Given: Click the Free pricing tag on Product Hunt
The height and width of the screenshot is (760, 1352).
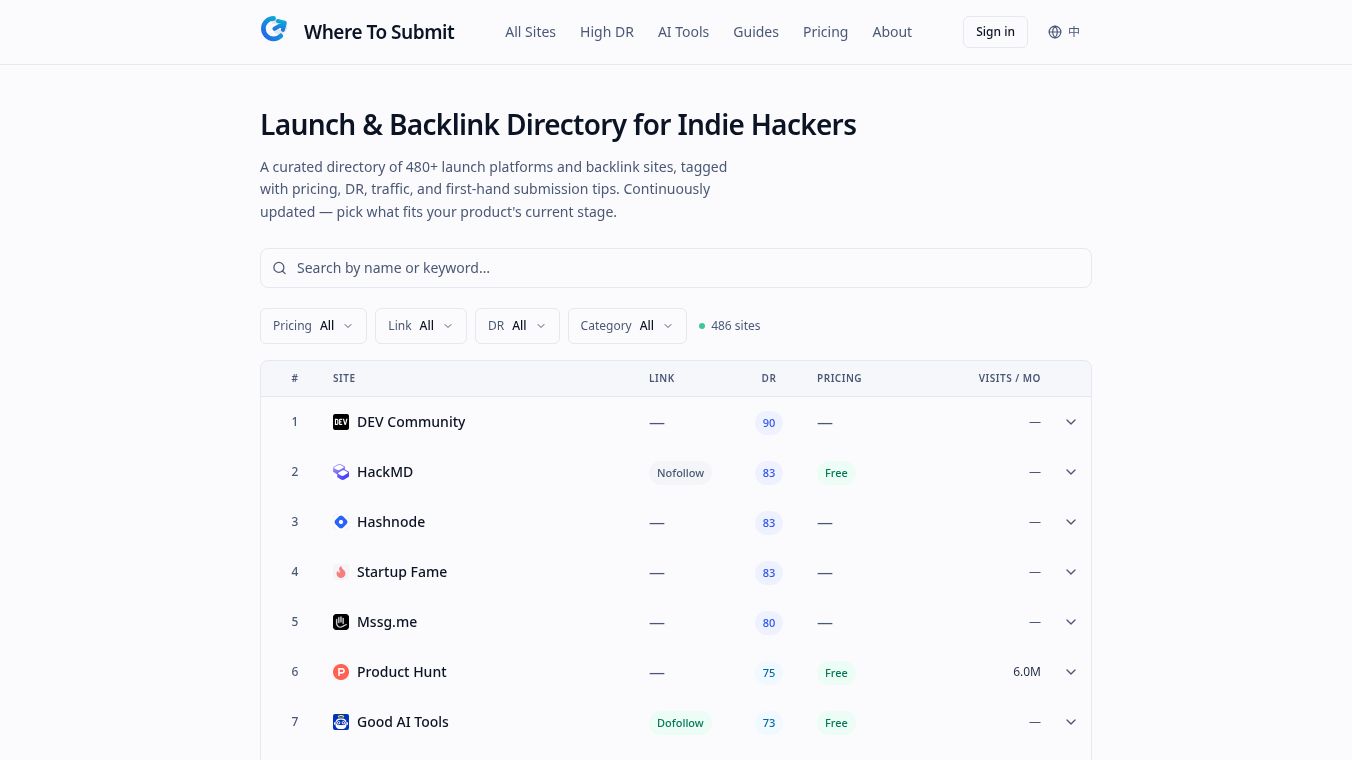Looking at the screenshot, I should [836, 673].
